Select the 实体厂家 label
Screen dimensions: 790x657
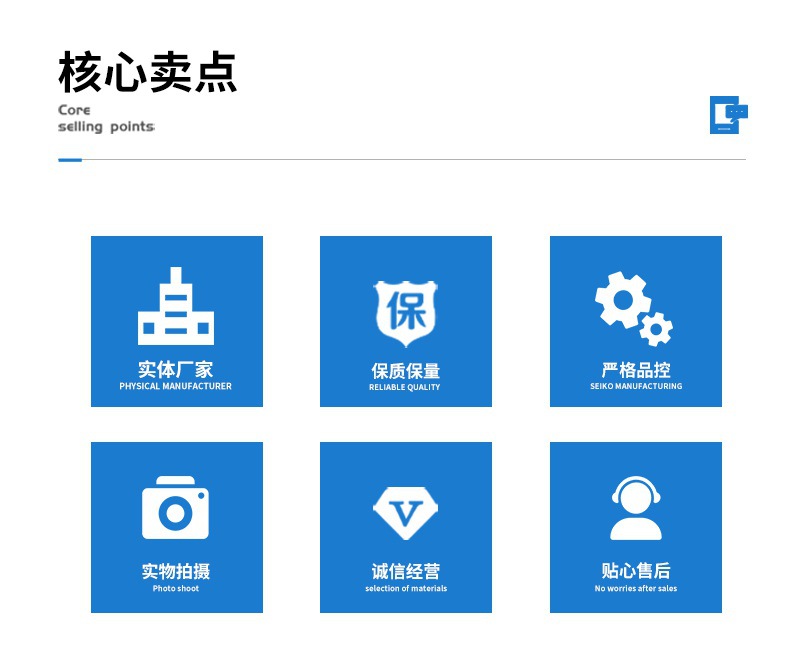175,370
